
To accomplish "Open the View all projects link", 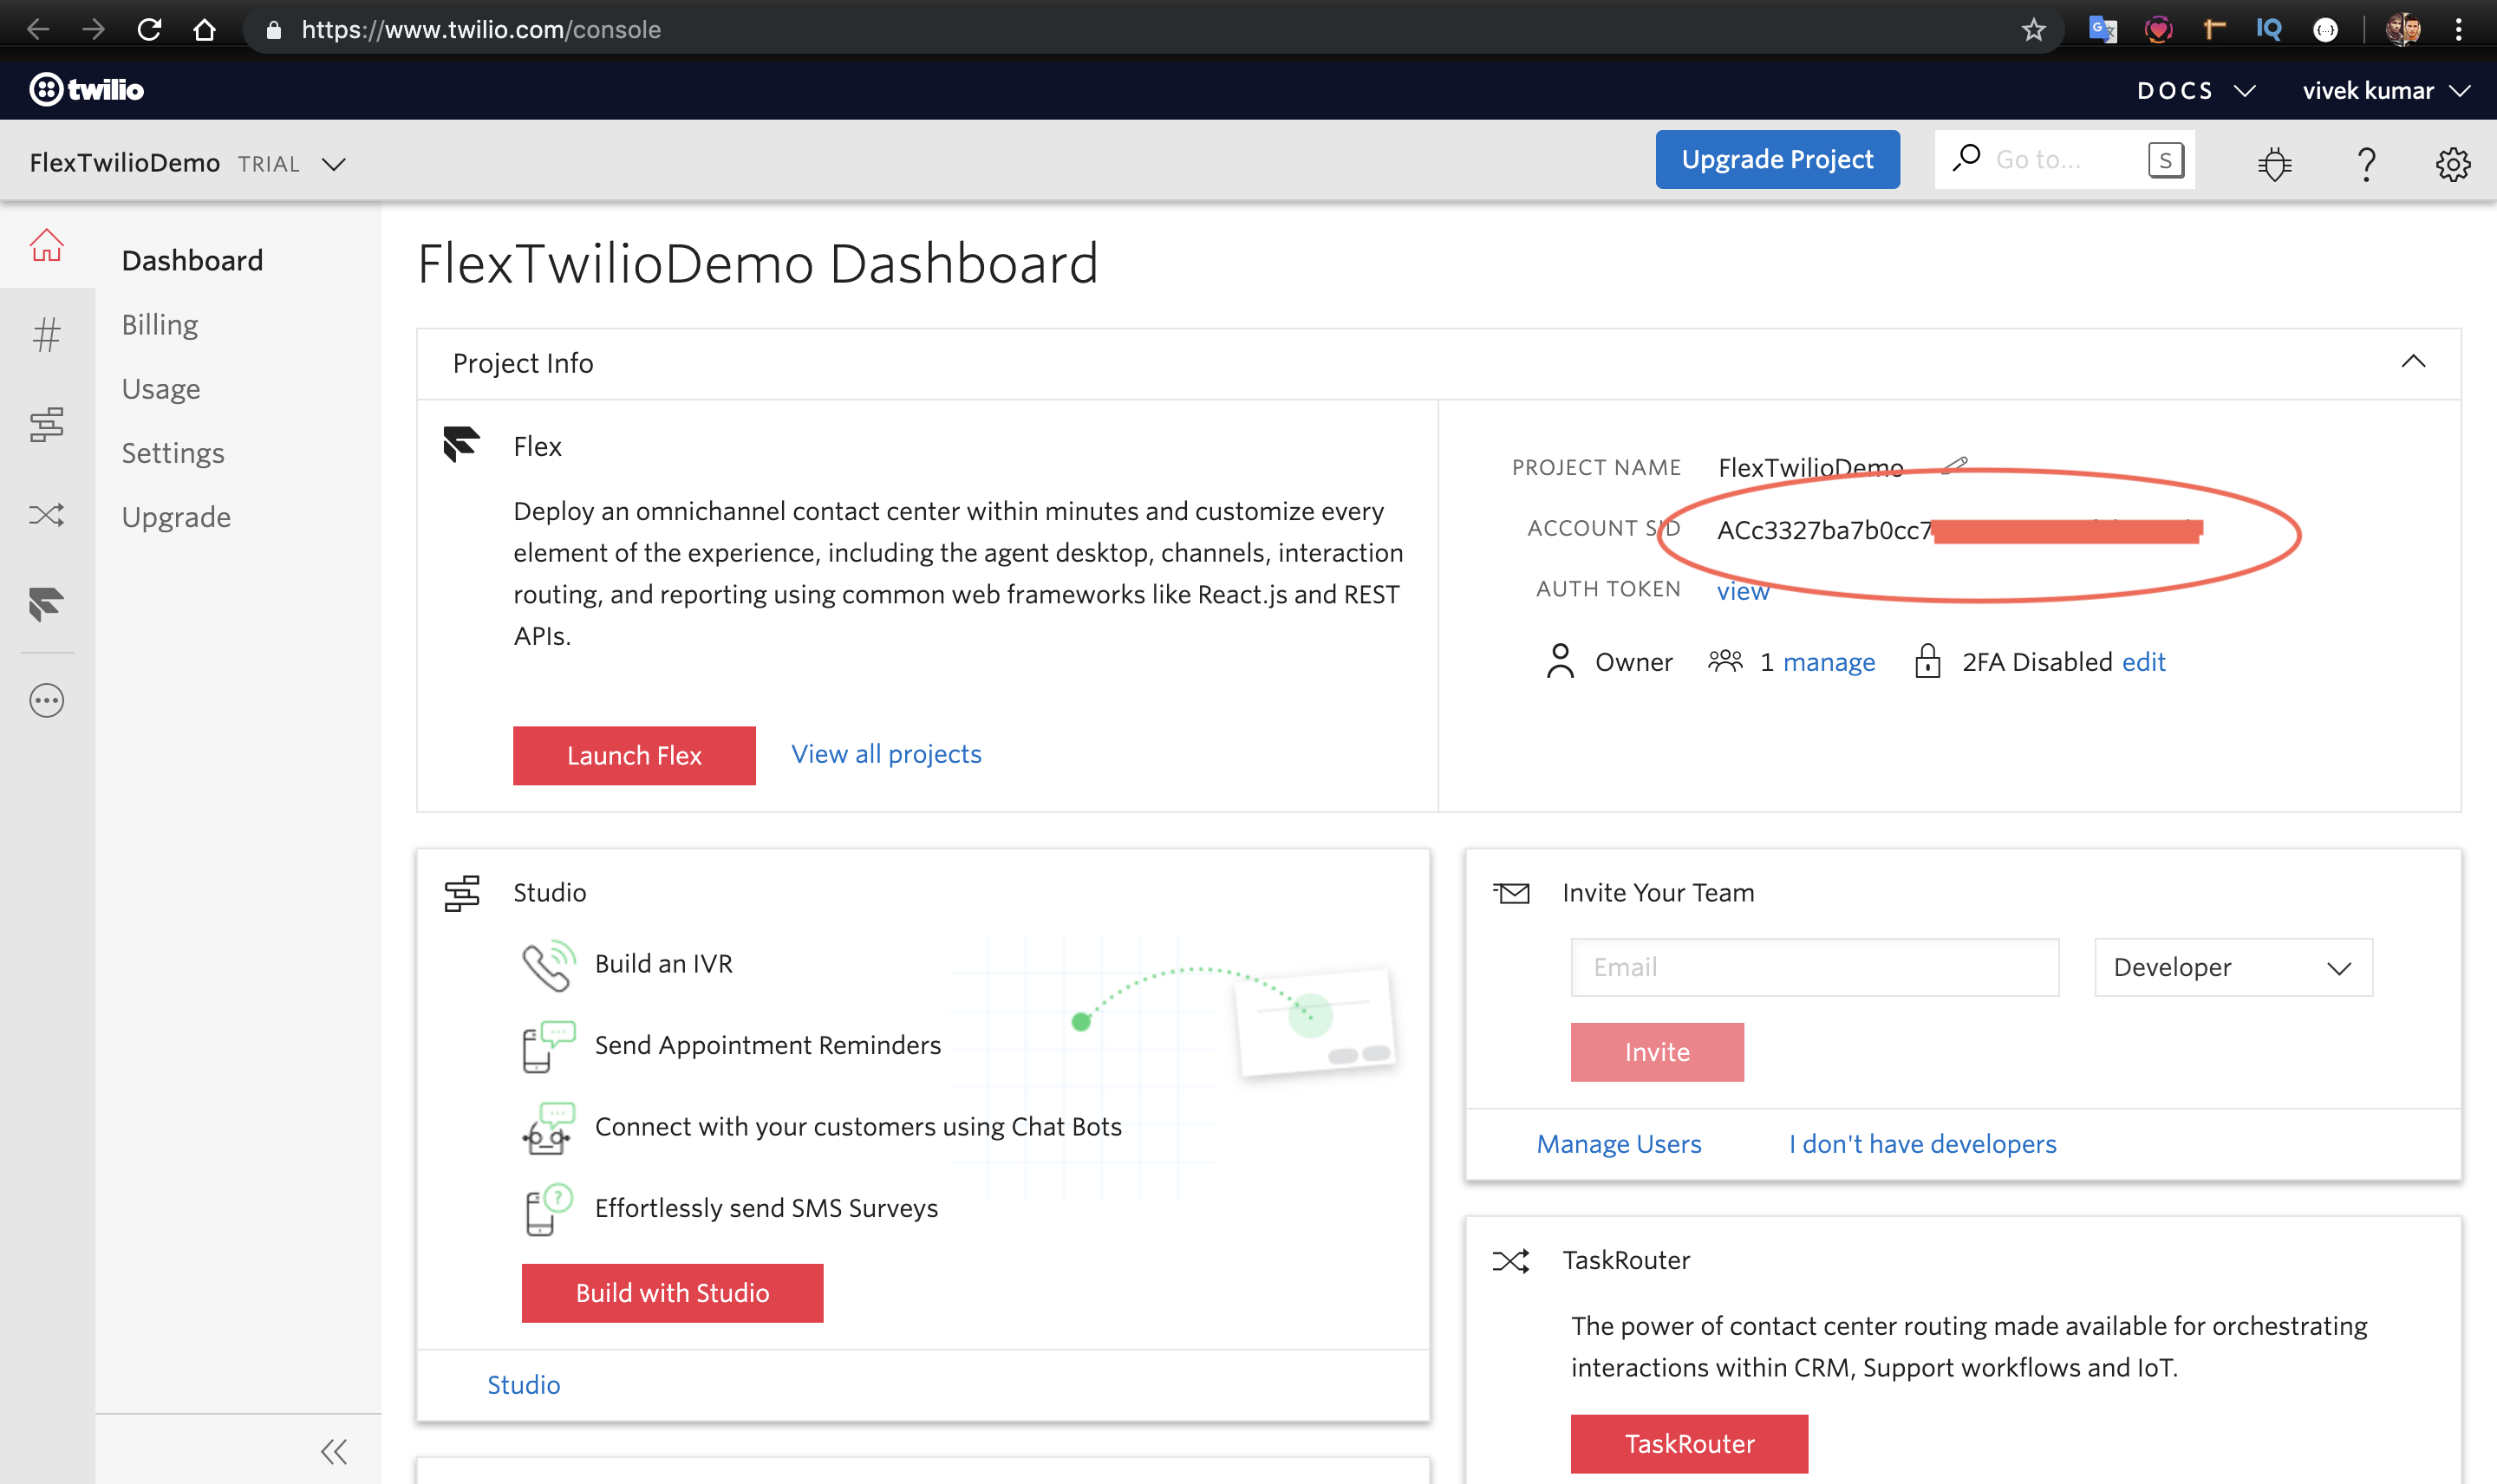I will [x=886, y=754].
